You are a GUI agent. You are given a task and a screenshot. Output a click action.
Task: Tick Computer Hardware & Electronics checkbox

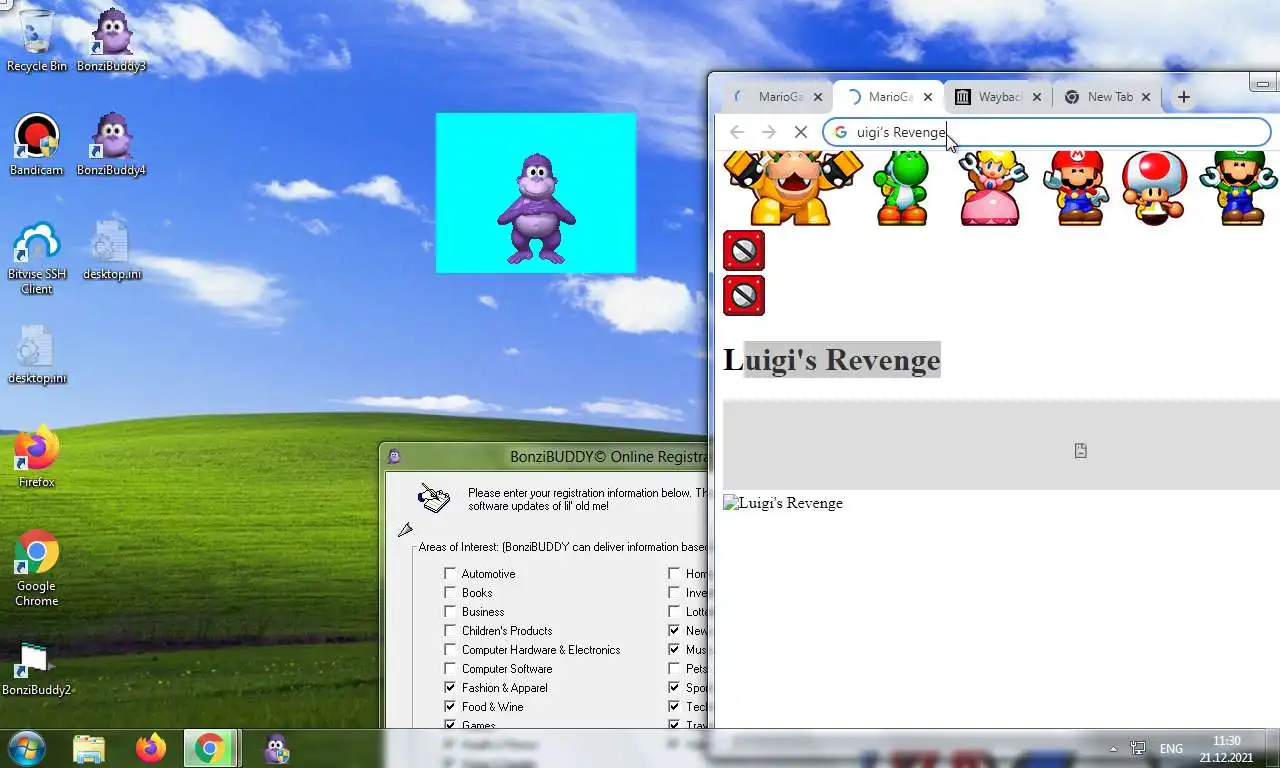pyautogui.click(x=450, y=650)
